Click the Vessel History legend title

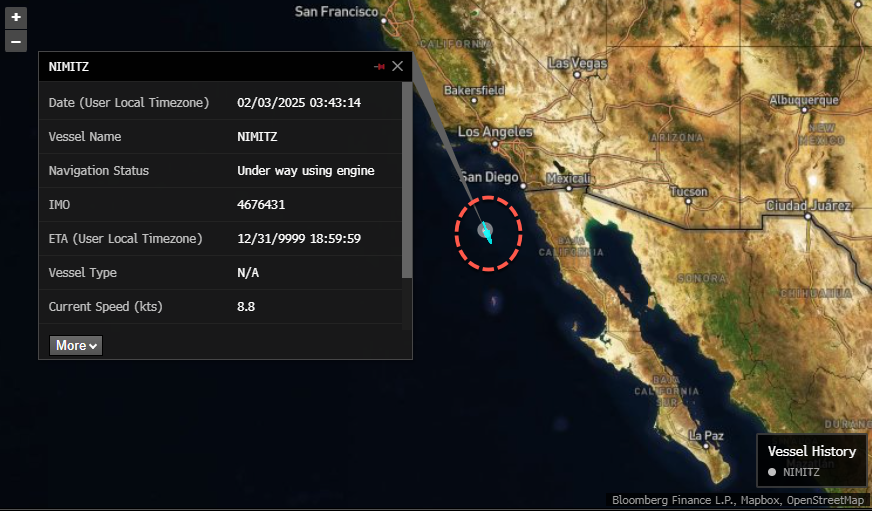(x=811, y=451)
